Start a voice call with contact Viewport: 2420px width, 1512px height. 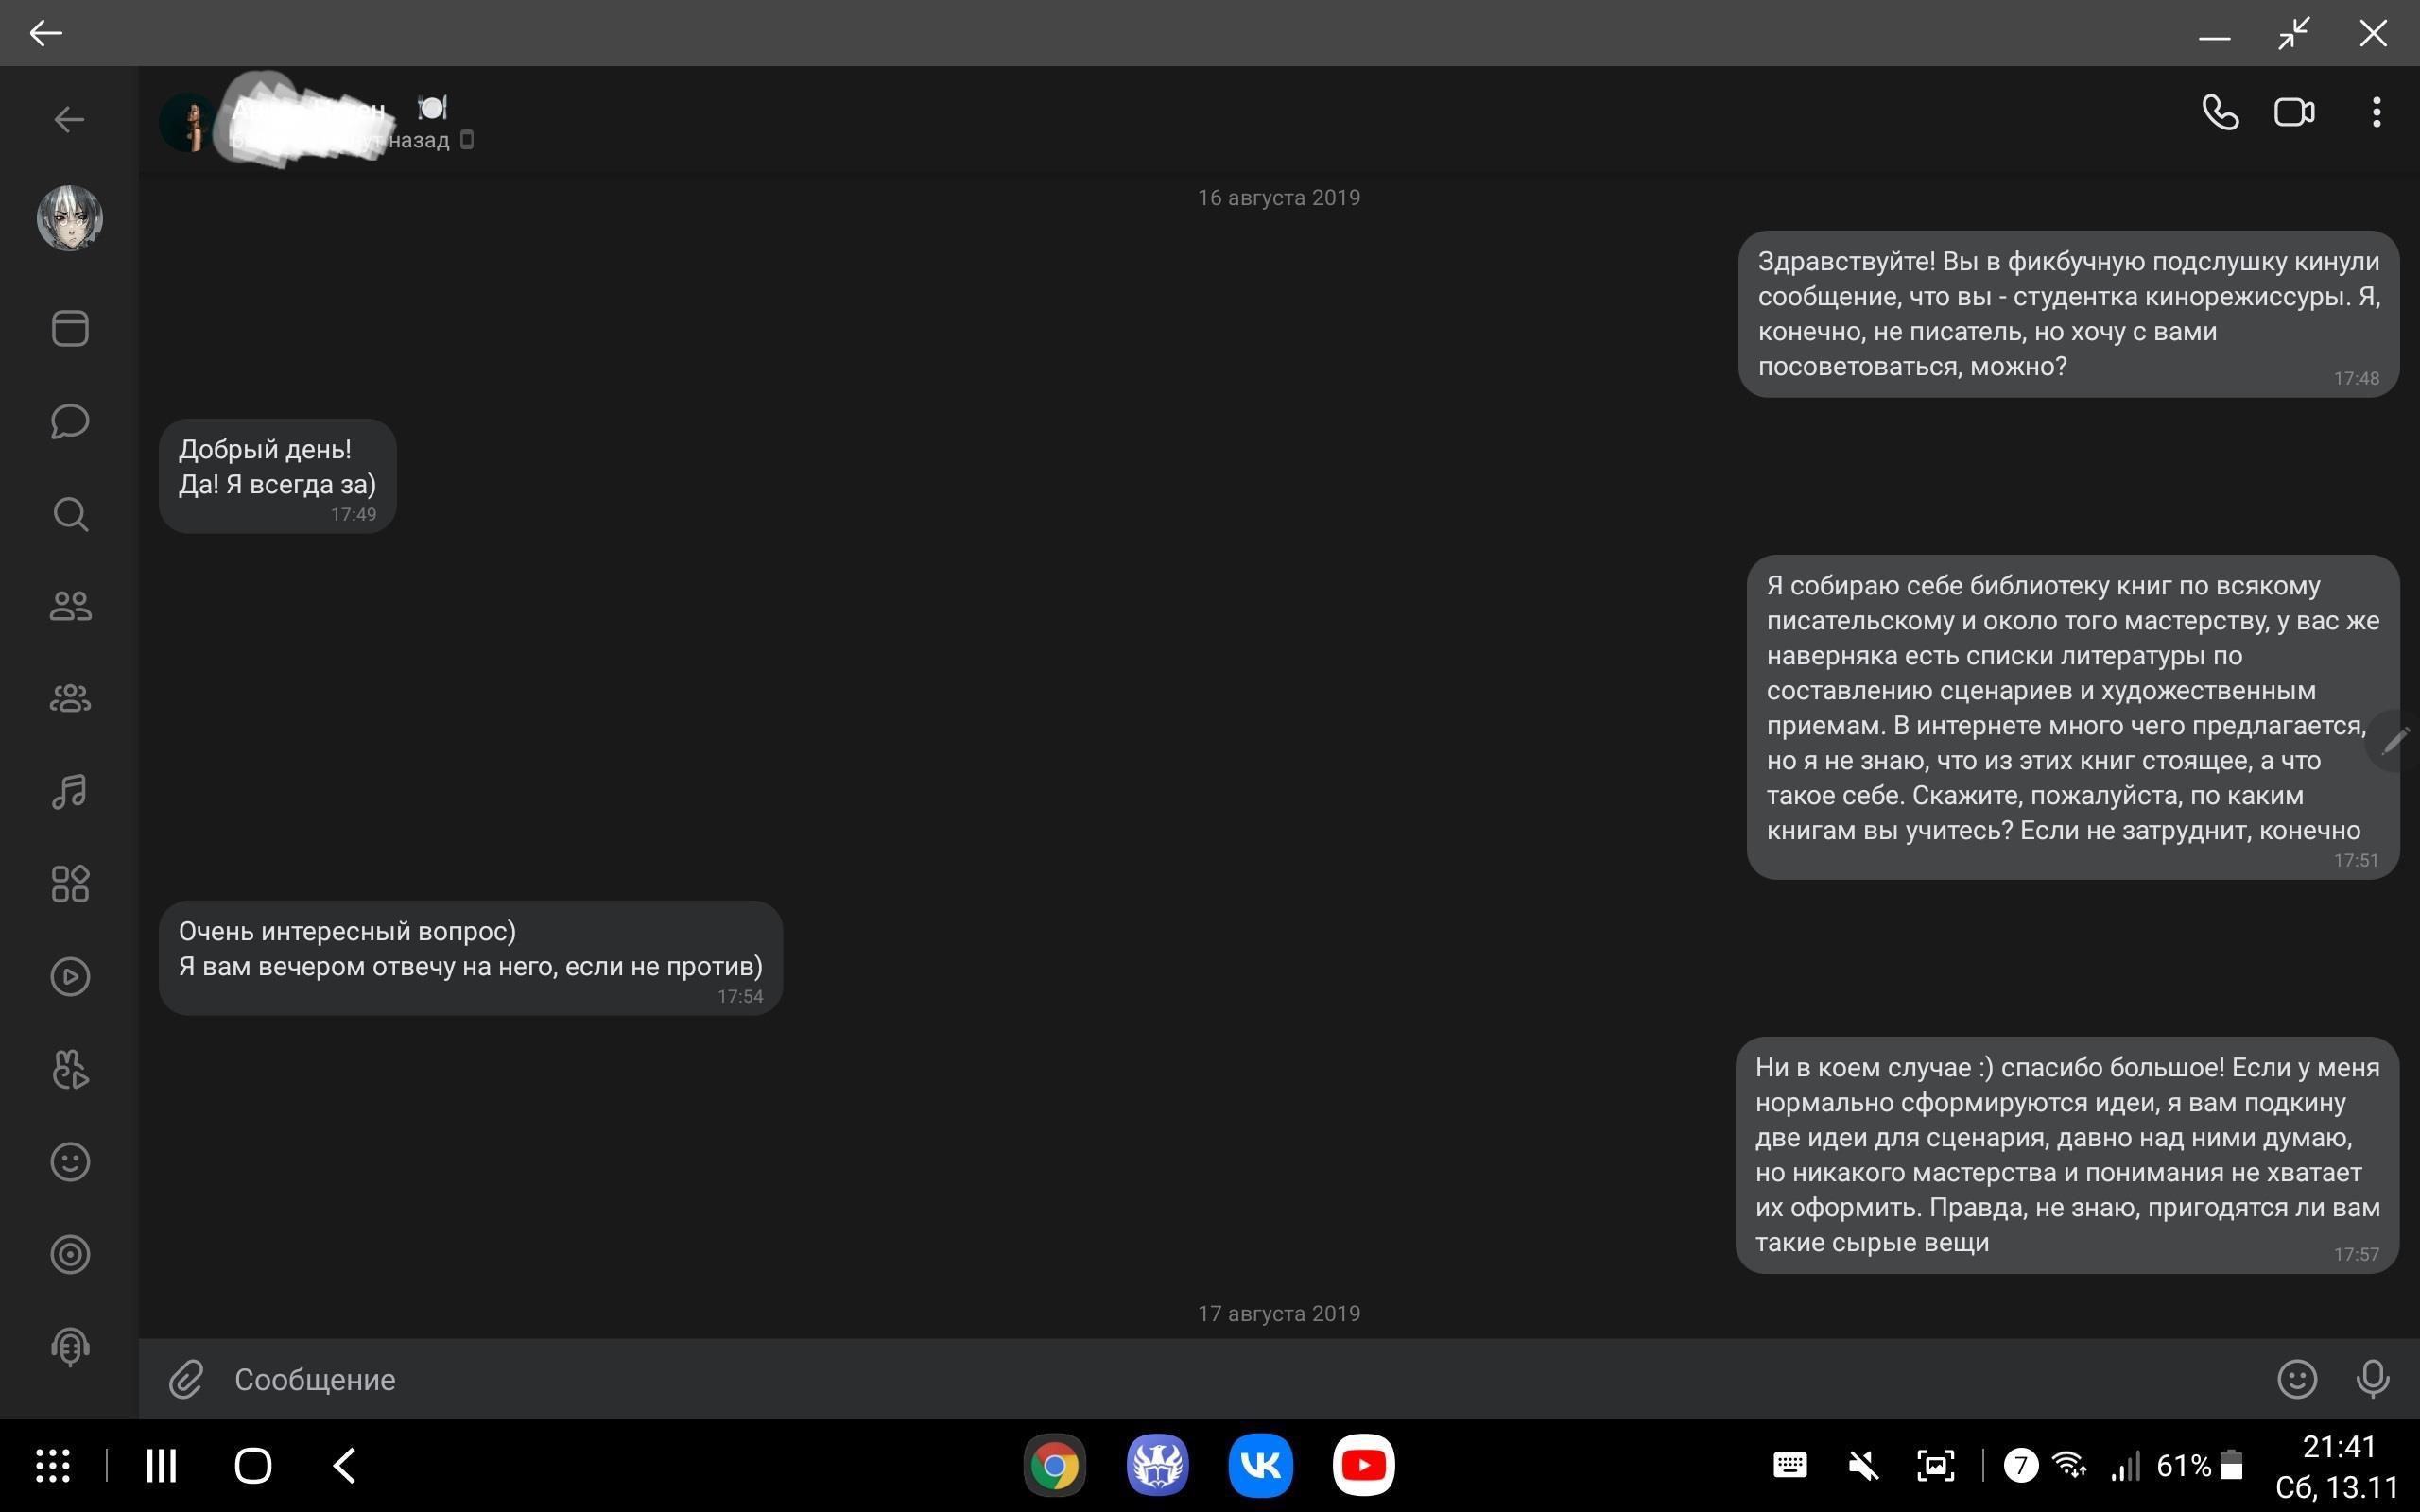tap(2219, 112)
